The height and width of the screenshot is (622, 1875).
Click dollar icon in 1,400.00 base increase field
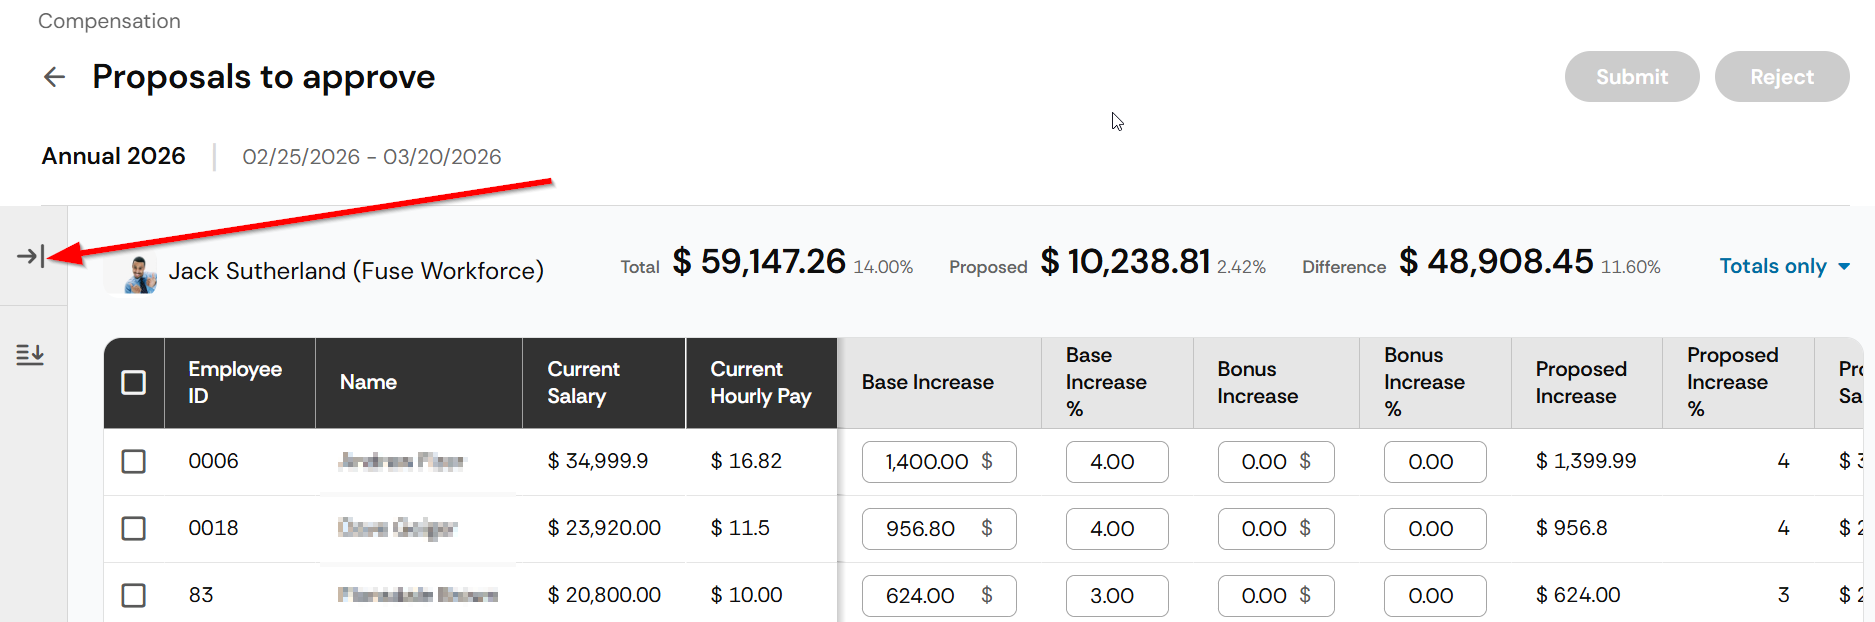(x=987, y=461)
